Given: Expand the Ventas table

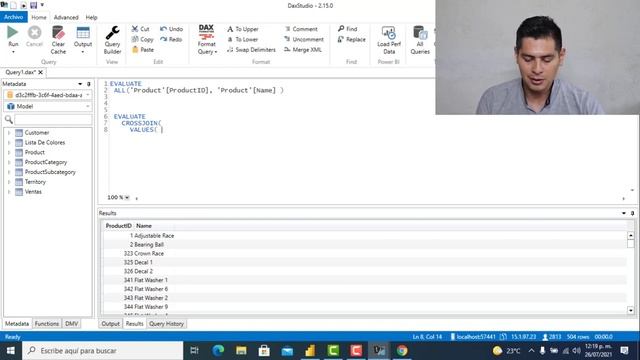Looking at the screenshot, I should click(x=9, y=191).
